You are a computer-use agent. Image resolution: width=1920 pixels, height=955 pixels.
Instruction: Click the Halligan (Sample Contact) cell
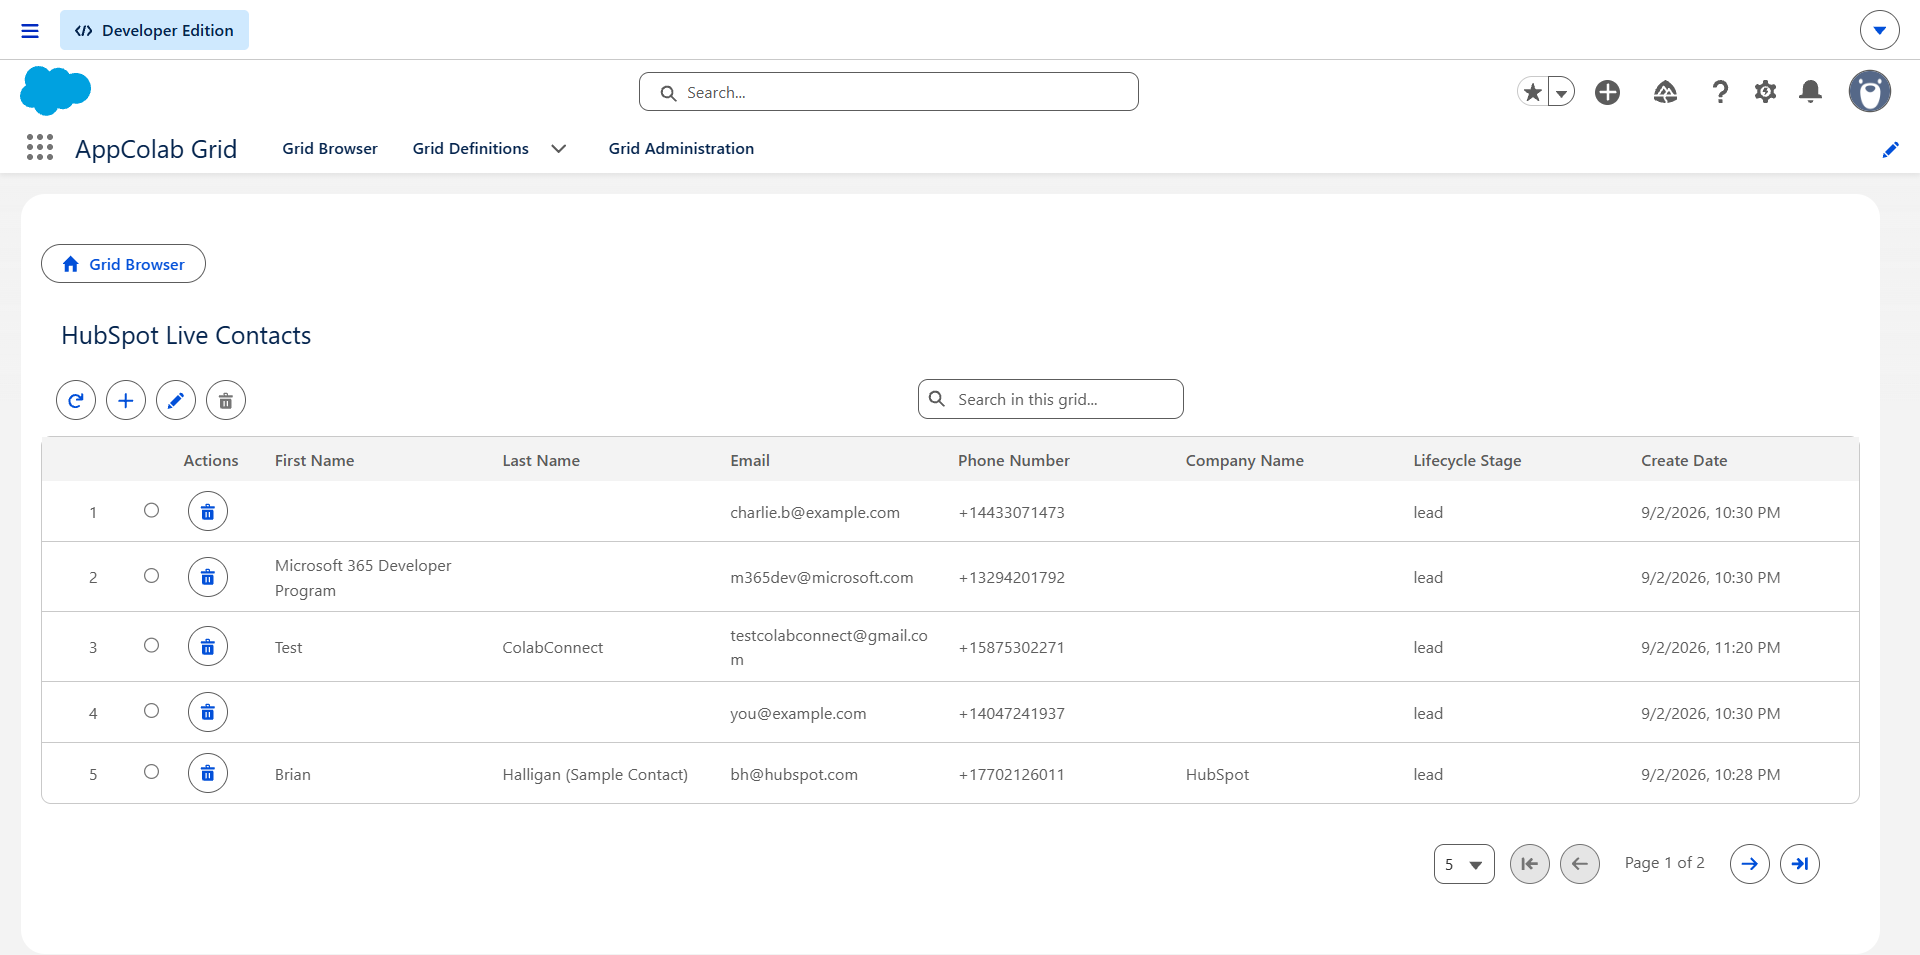click(595, 774)
